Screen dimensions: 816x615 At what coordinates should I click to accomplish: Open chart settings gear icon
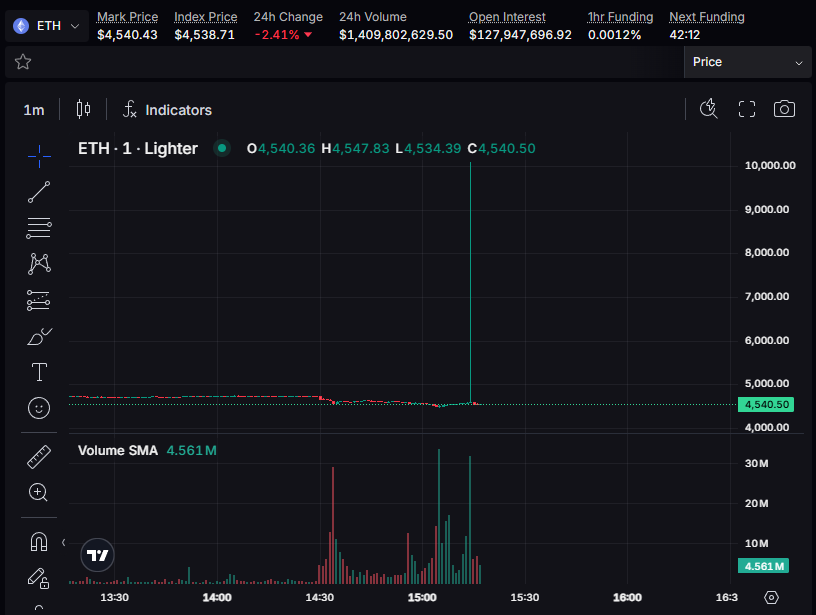[x=771, y=597]
